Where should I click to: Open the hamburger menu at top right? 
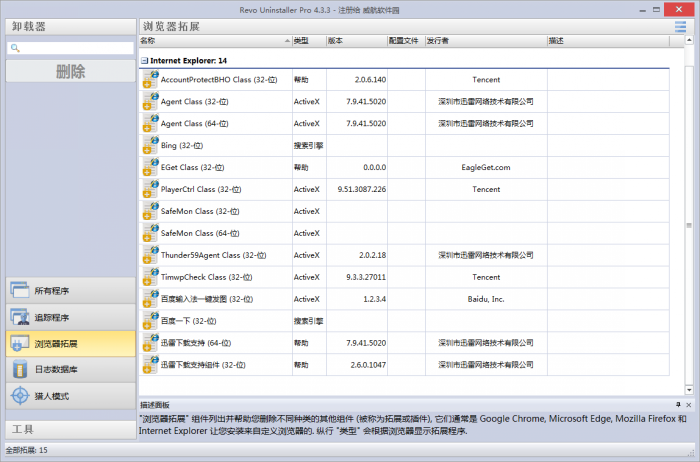pos(680,26)
